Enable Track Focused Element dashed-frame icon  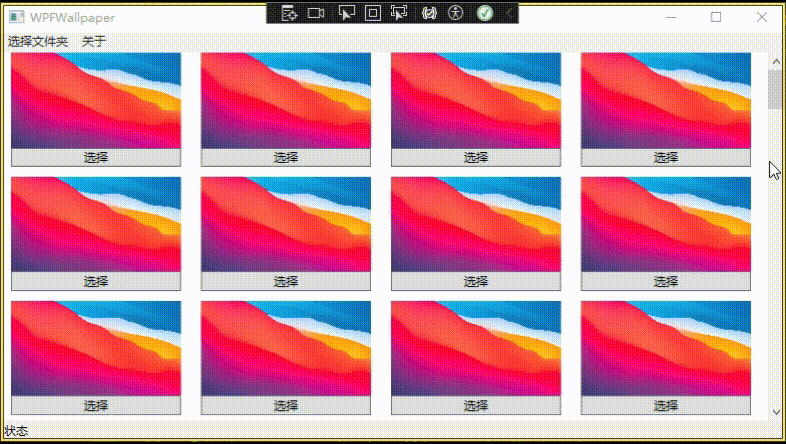point(399,13)
